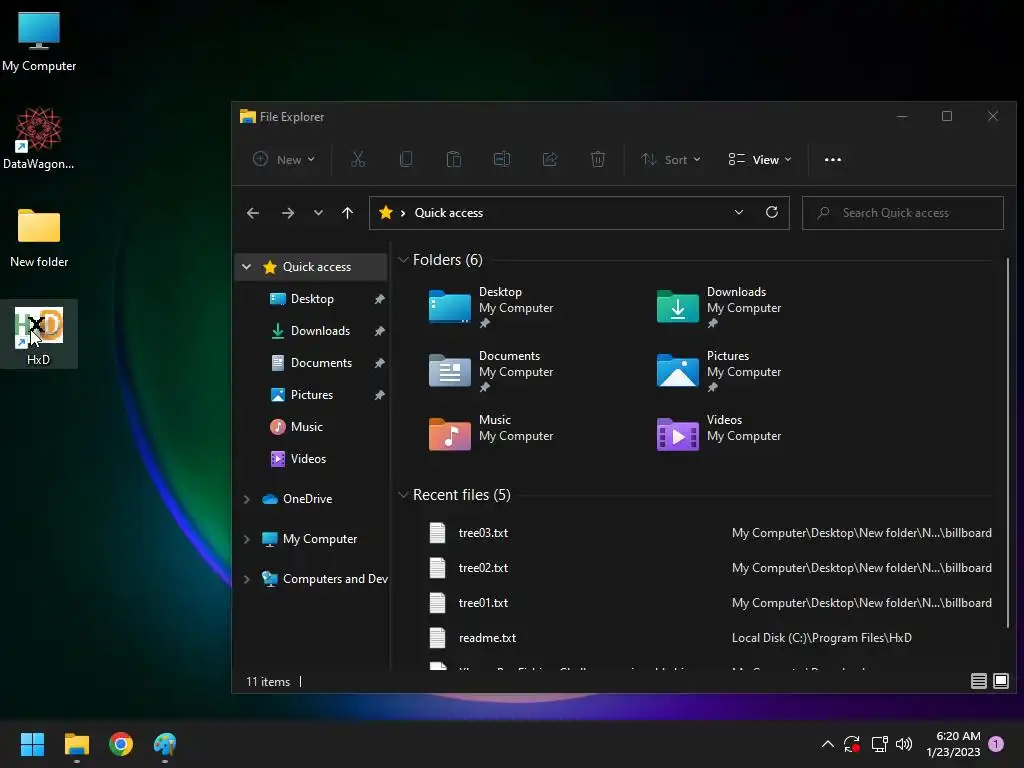Open the Downloads folder tile in Folders section

[719, 307]
